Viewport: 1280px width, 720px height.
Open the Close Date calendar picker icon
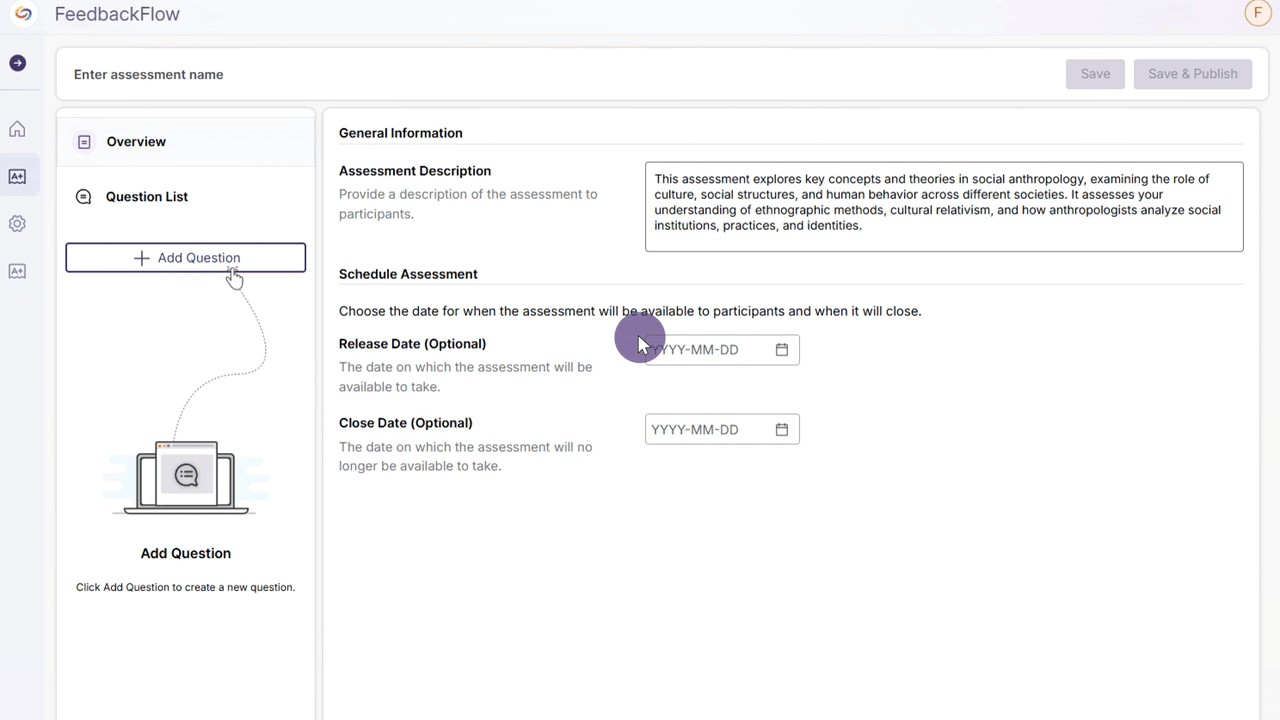782,430
